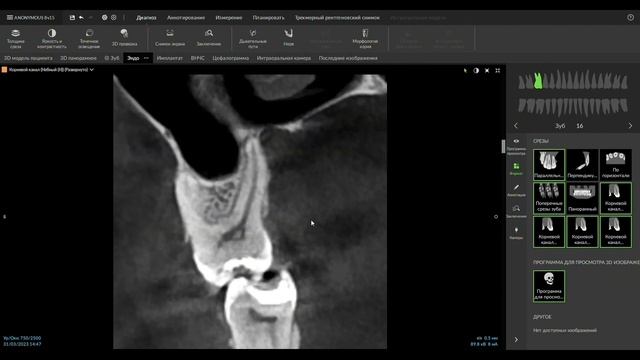
Task: Maximize the viewport with the fullscreen icon
Action: coord(498,70)
